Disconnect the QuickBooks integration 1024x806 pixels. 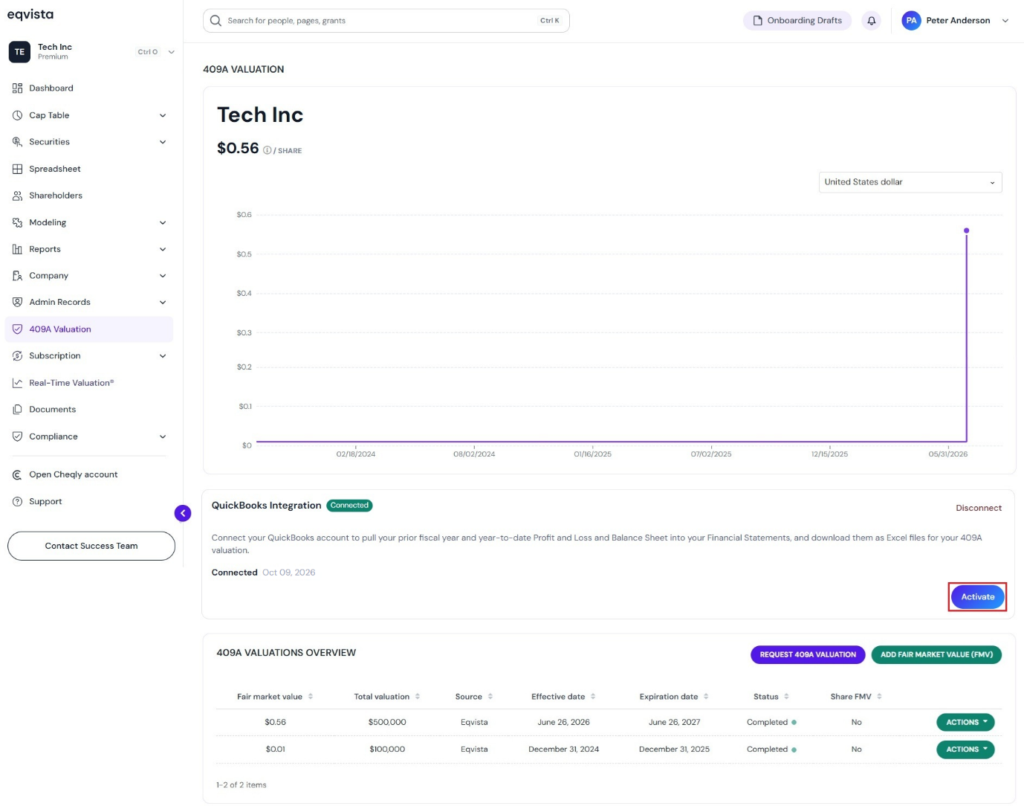click(x=978, y=508)
